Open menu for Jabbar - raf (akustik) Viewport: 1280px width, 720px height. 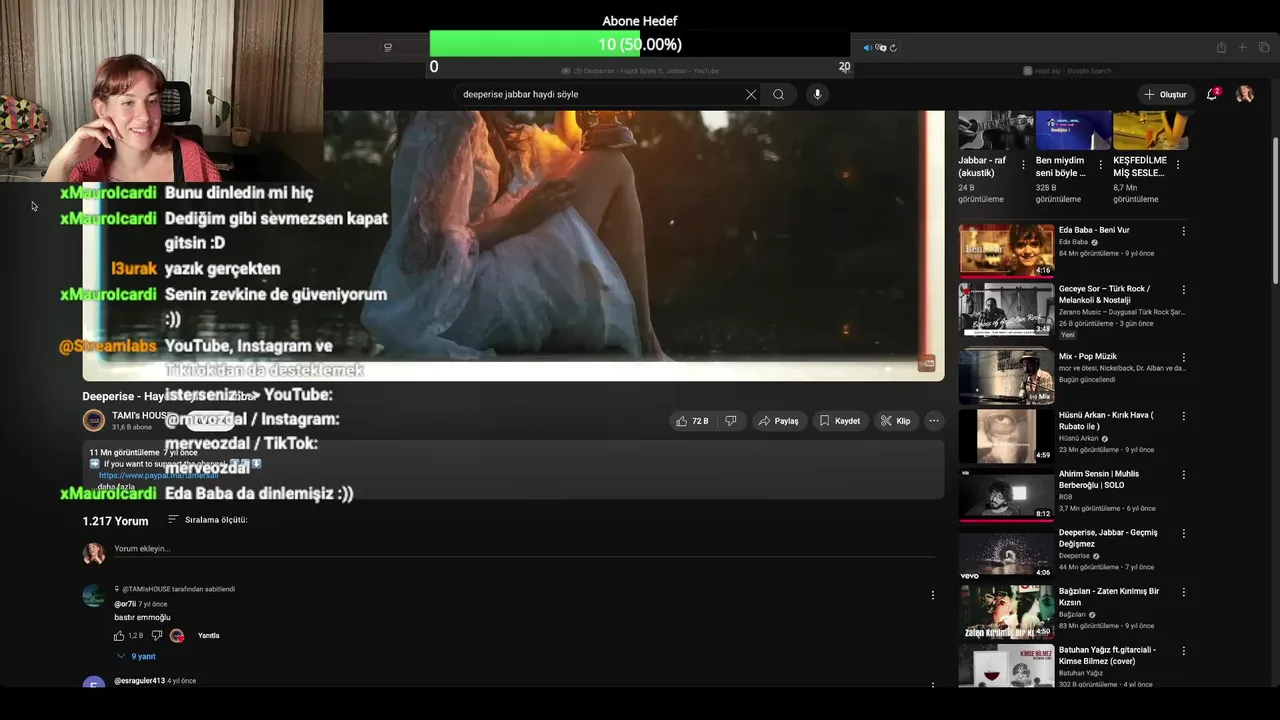coord(1022,165)
